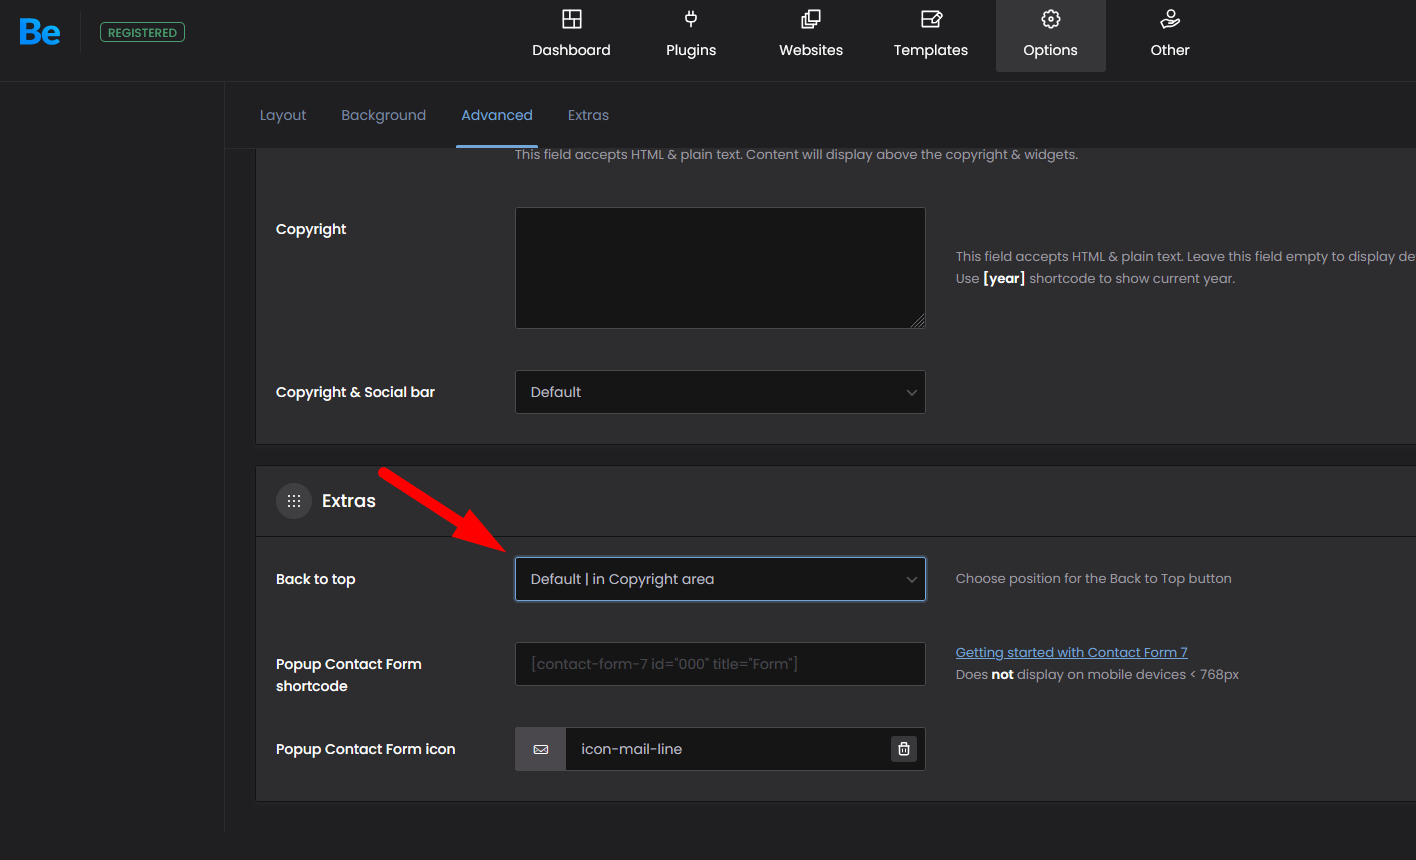The height and width of the screenshot is (860, 1416).
Task: Click the Plugins plug icon
Action: 691,19
